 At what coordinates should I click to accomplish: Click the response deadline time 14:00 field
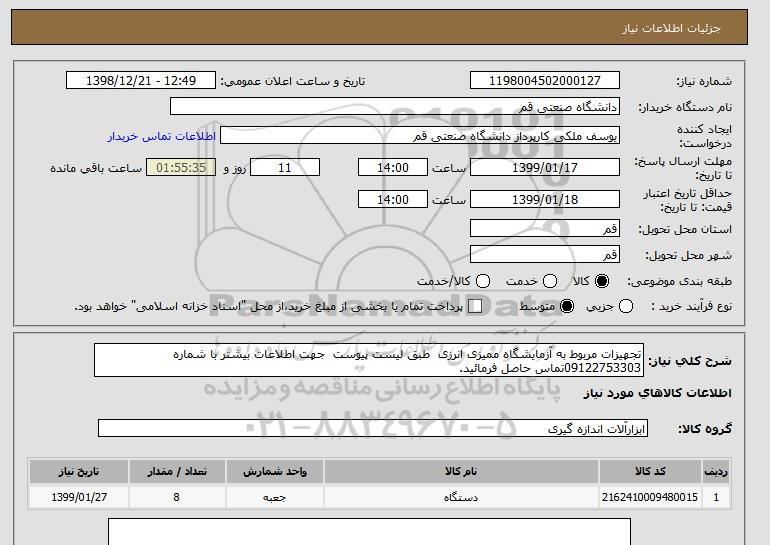[x=393, y=167]
